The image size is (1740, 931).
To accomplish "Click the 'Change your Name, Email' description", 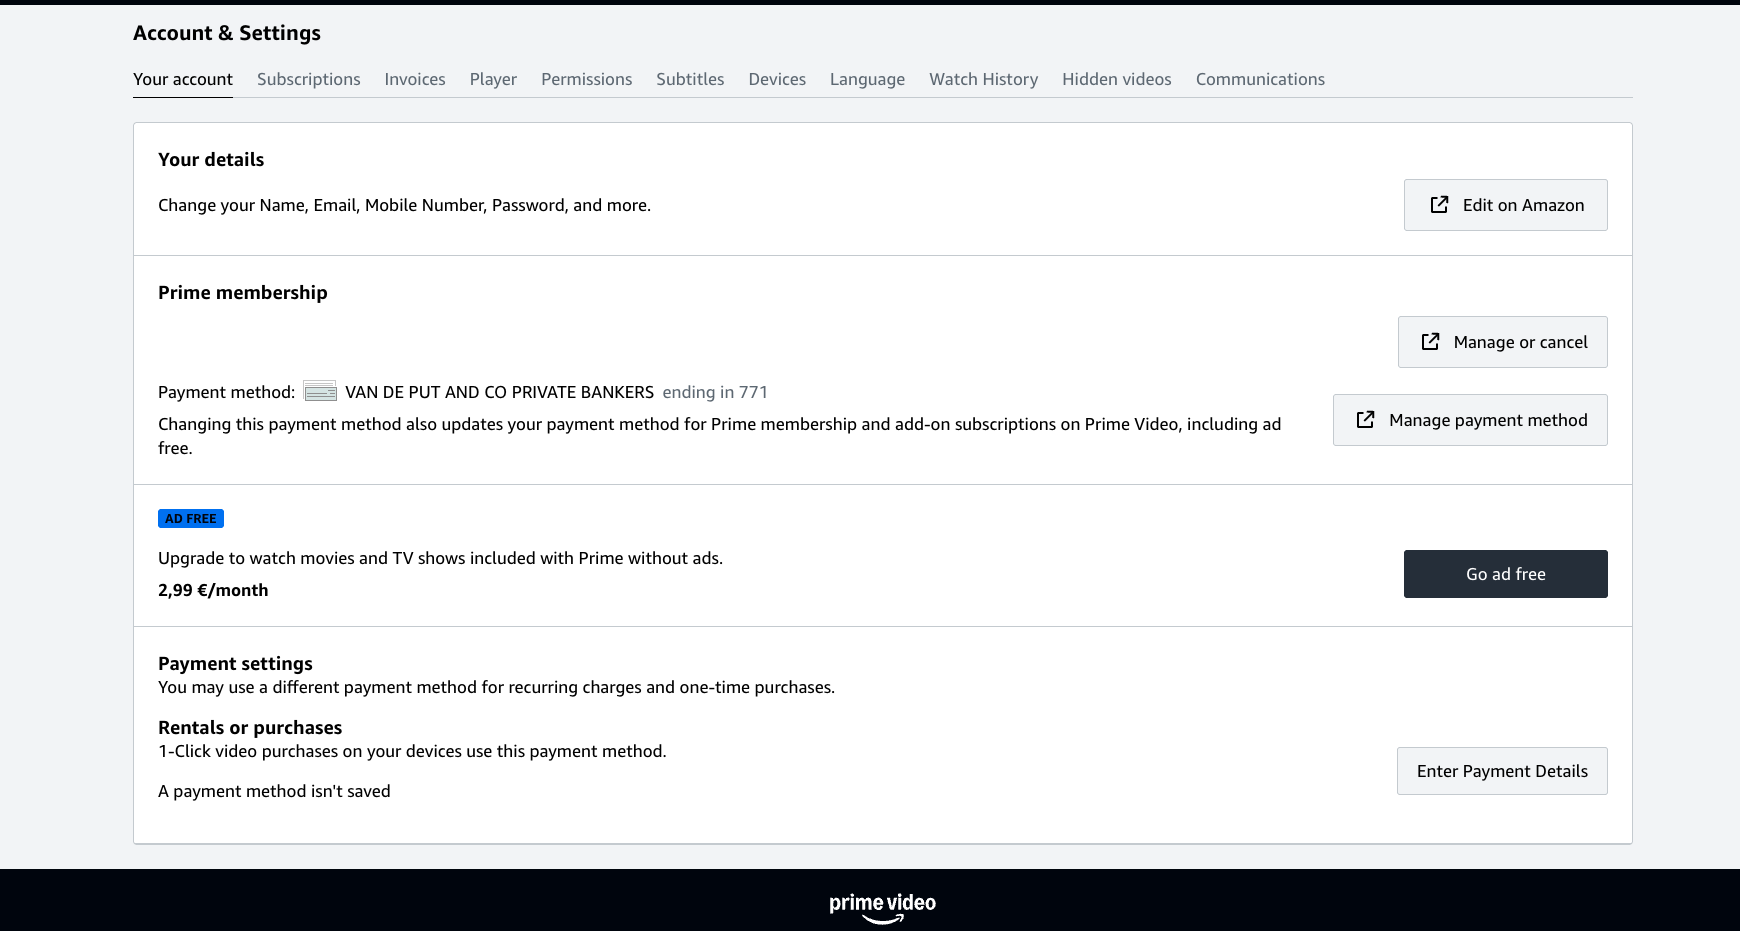I will point(404,205).
